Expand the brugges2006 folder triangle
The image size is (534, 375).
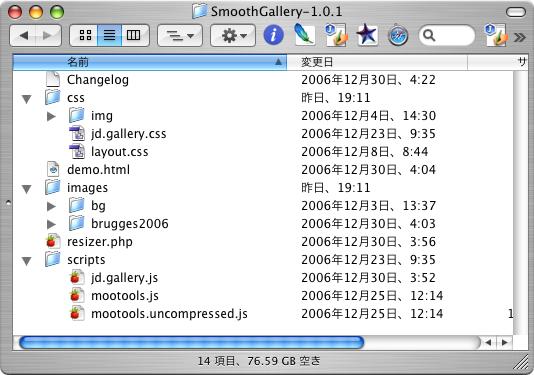[51, 224]
